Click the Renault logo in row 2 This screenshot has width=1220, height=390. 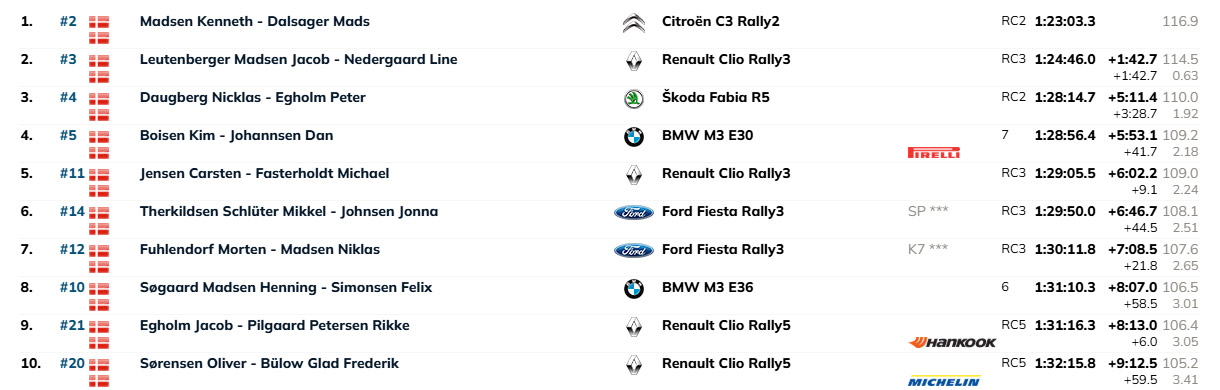[x=633, y=60]
